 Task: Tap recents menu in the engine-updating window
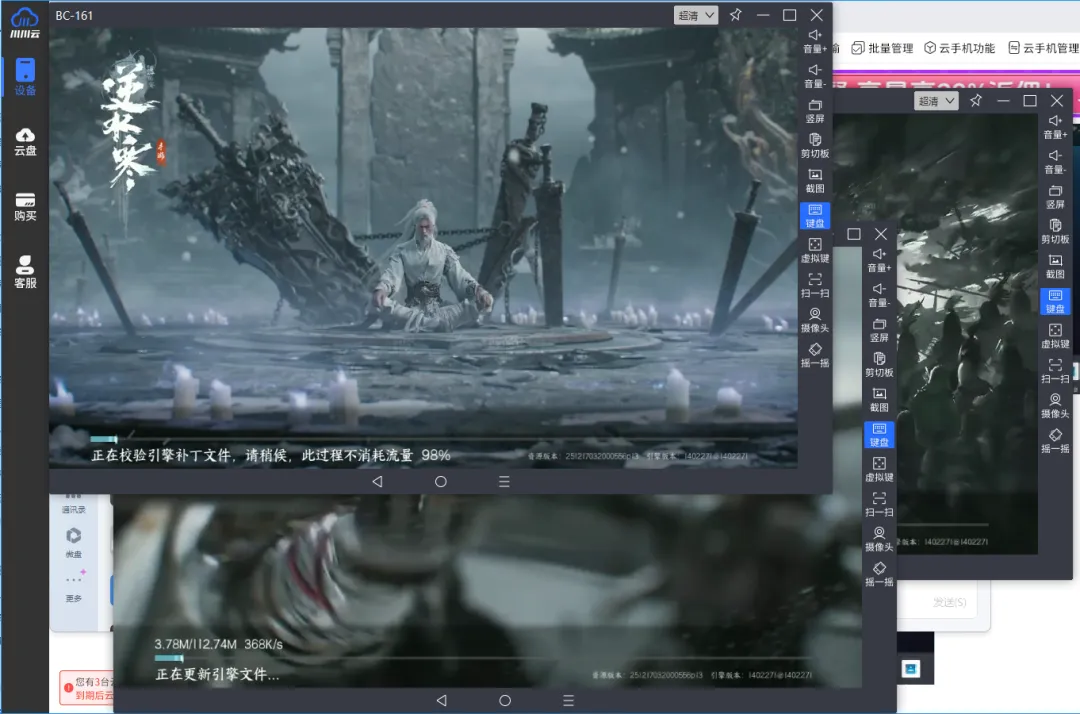click(568, 700)
